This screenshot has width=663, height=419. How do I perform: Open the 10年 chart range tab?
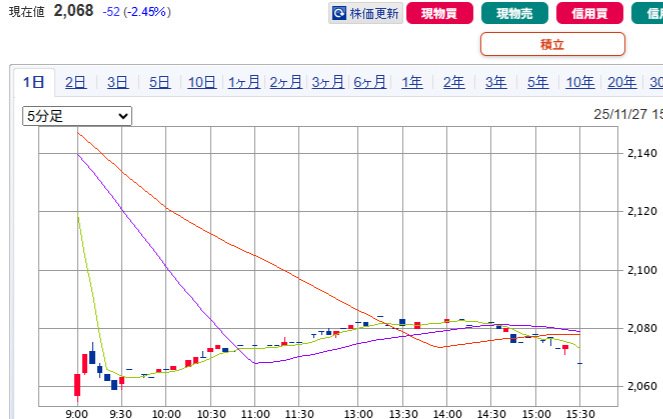[x=580, y=83]
